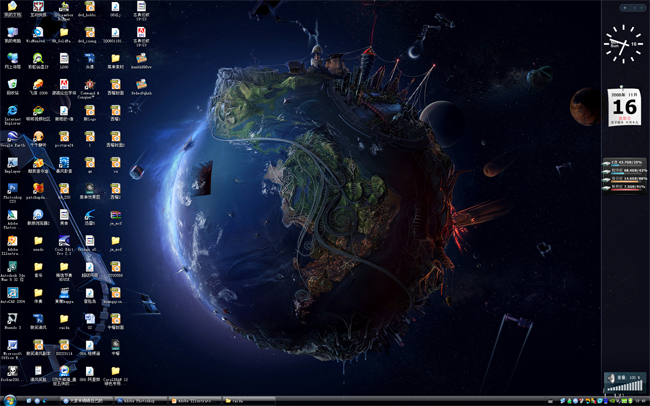Open the Recycle Bin desktop icon
This screenshot has height=406, width=650.
[x=12, y=85]
